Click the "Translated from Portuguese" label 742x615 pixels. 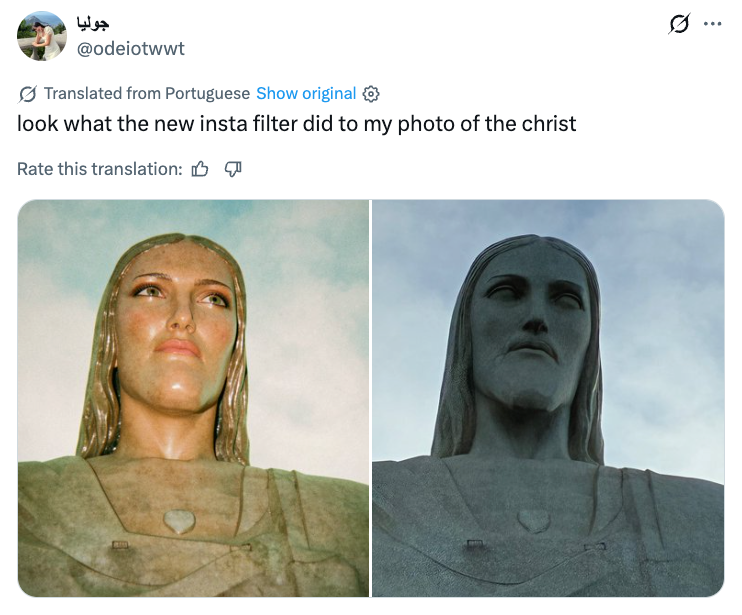pos(147,93)
